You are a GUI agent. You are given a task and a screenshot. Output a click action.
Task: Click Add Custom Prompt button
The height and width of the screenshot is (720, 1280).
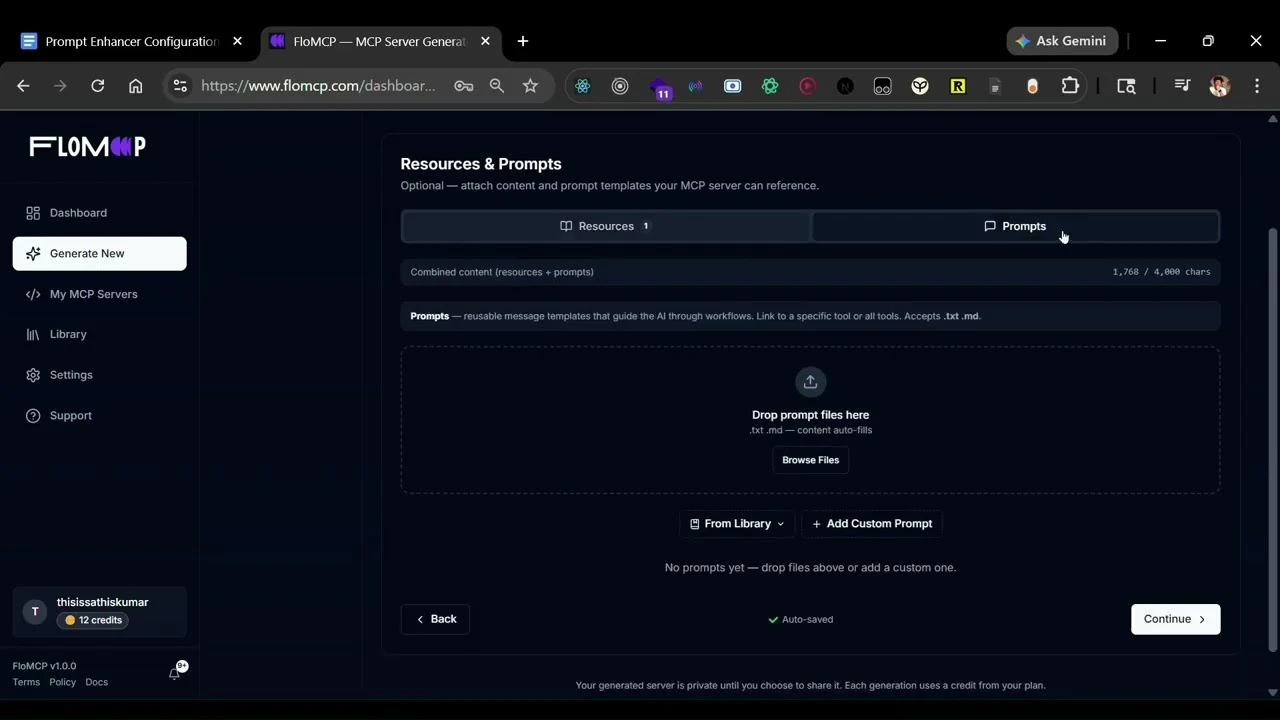[872, 524]
